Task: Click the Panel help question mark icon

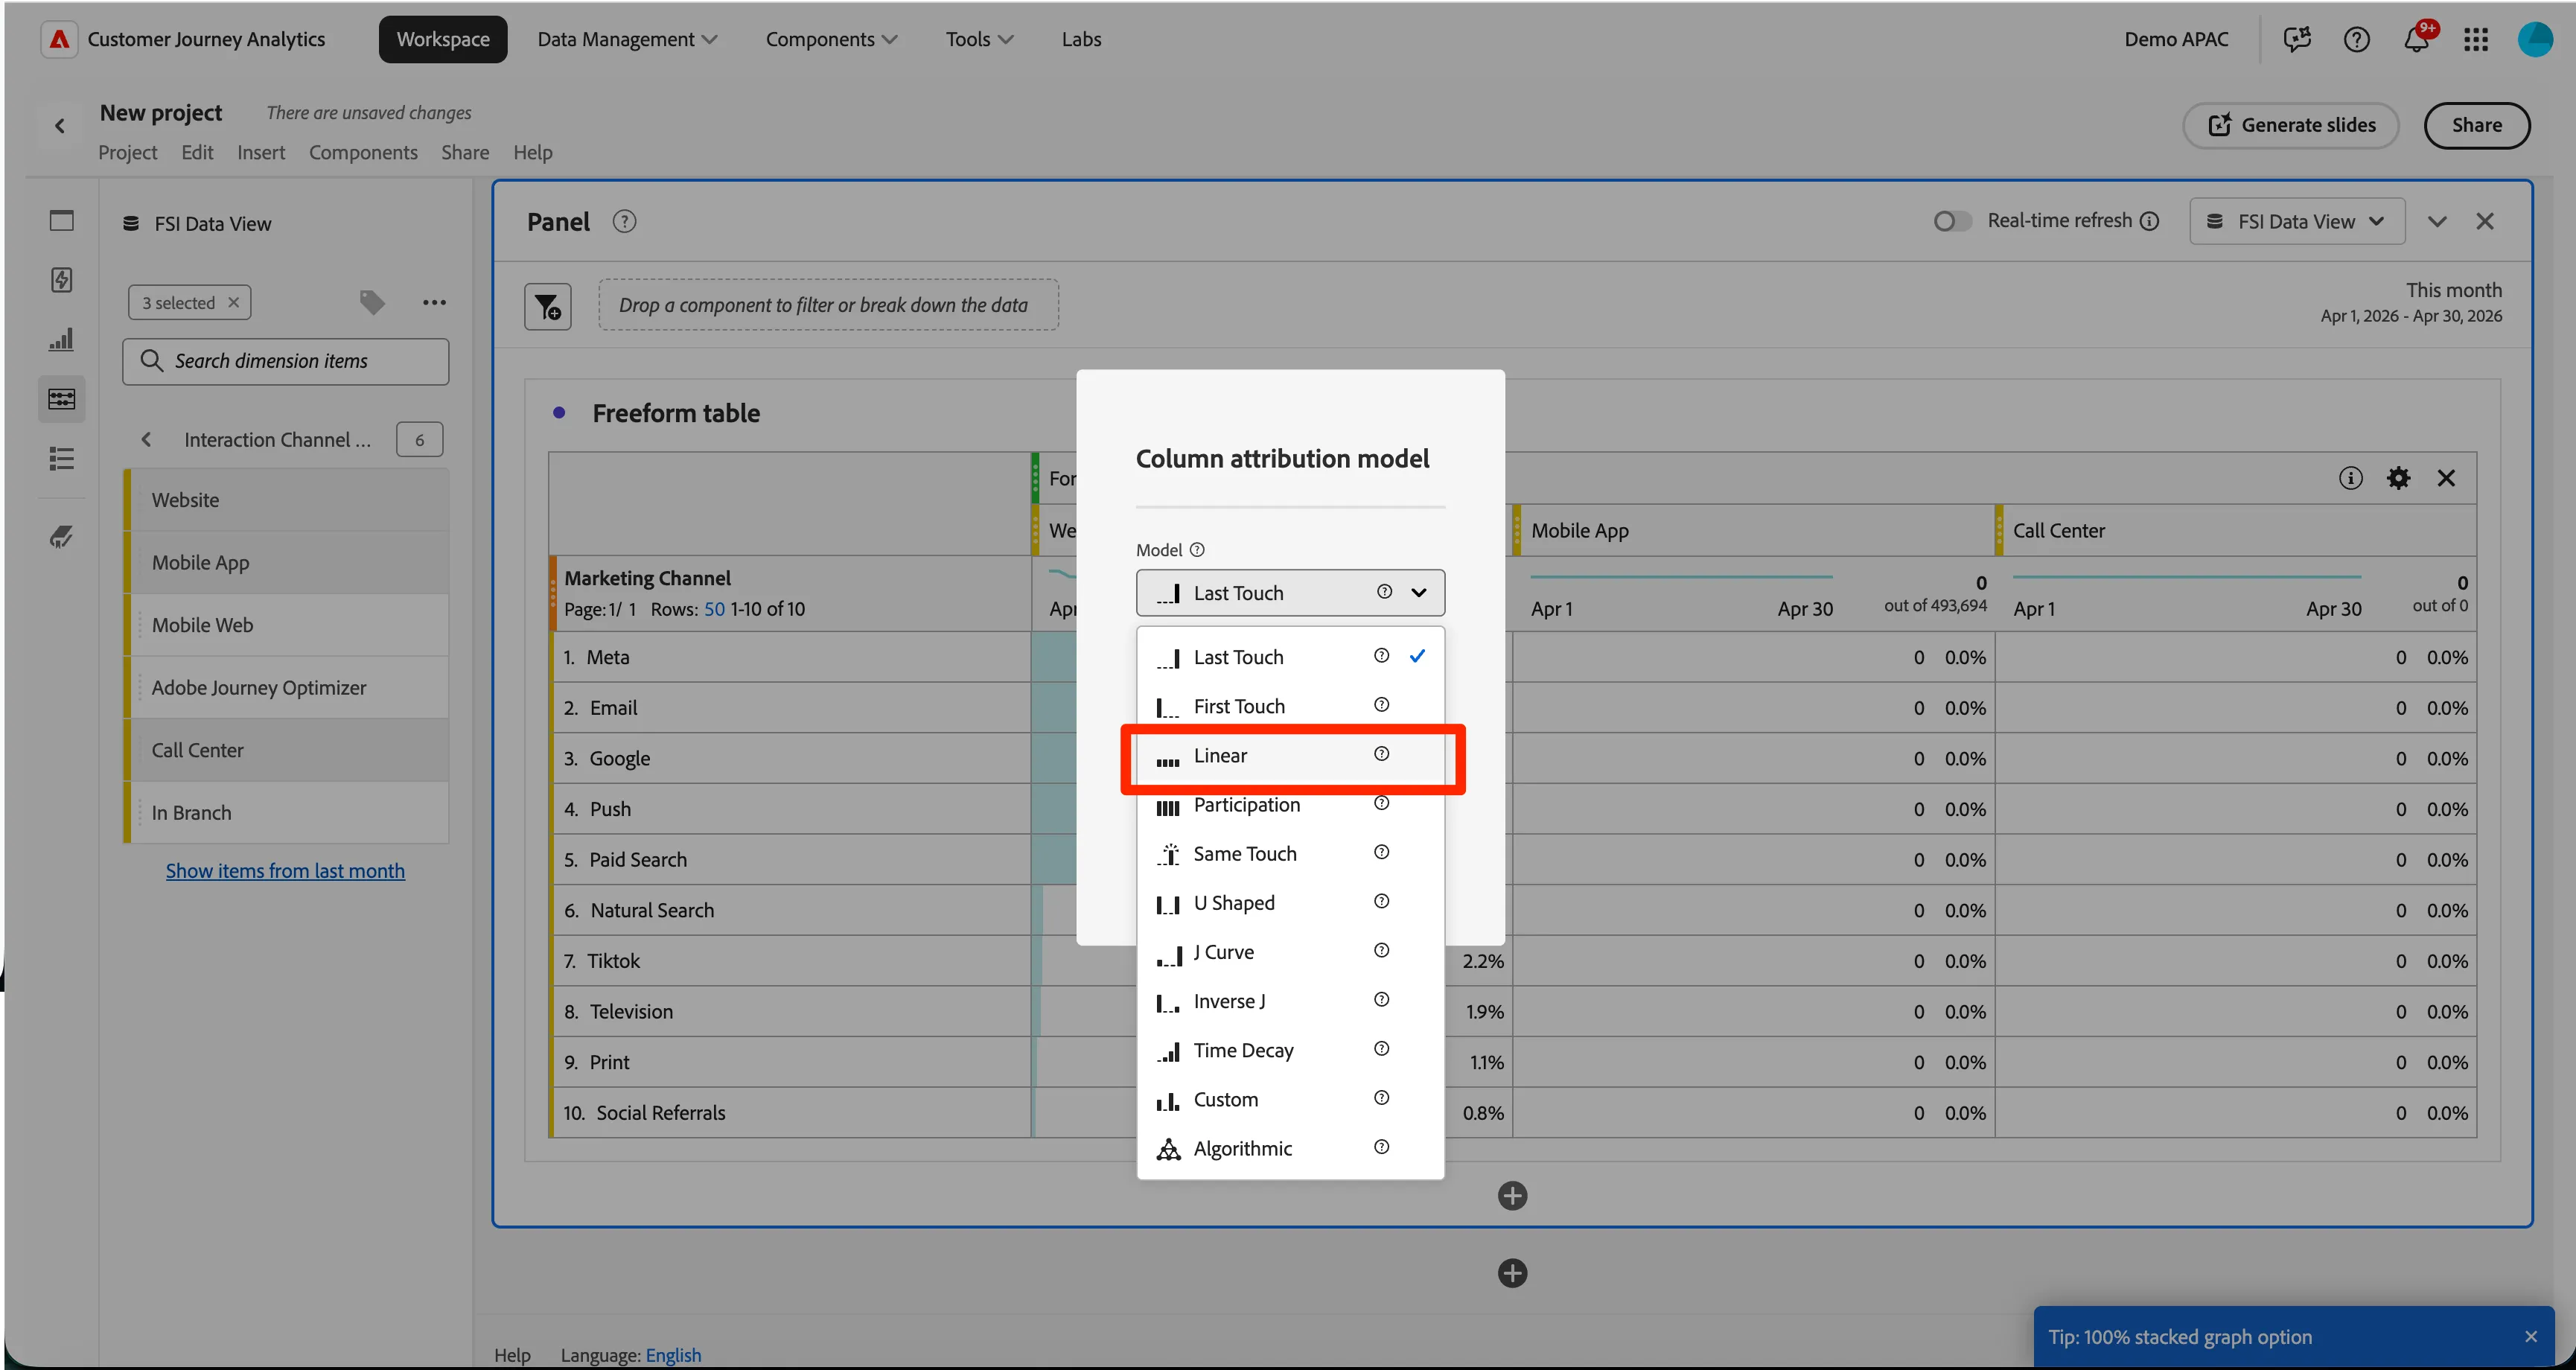Action: coord(624,222)
